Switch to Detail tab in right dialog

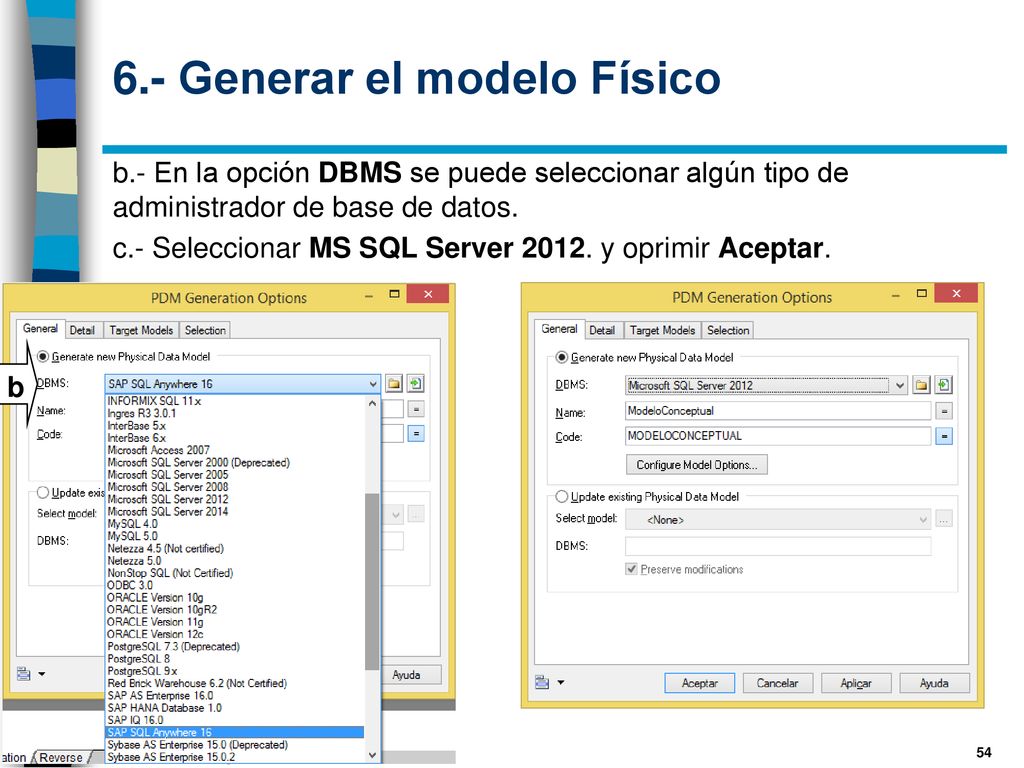[602, 330]
